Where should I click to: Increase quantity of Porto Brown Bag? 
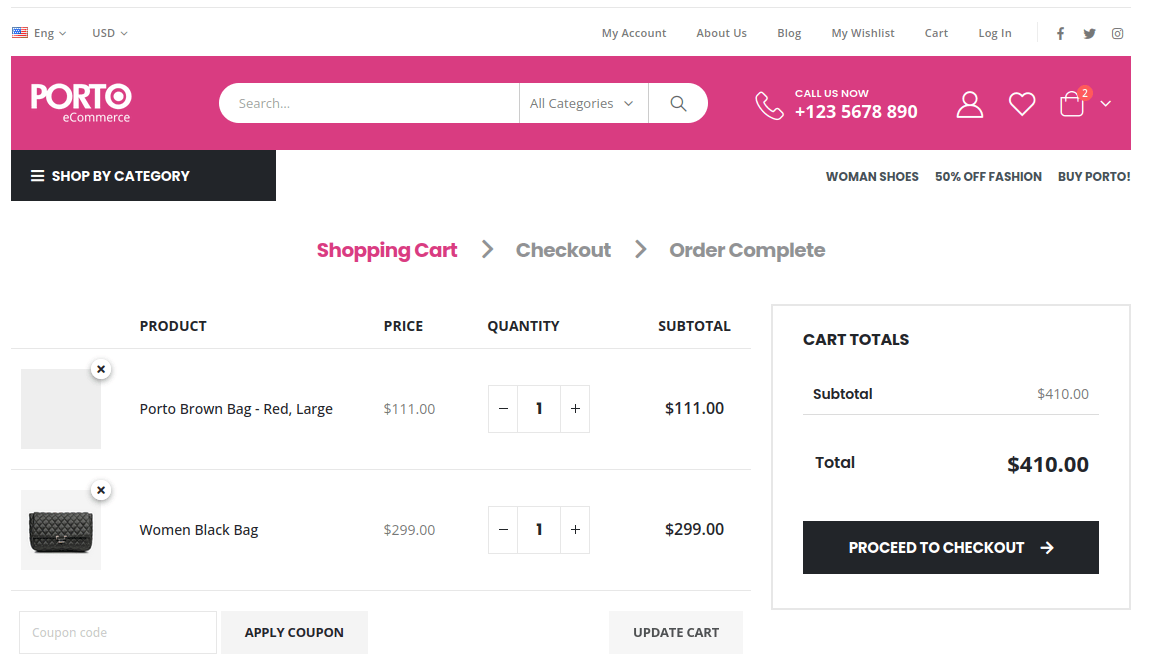click(x=575, y=408)
